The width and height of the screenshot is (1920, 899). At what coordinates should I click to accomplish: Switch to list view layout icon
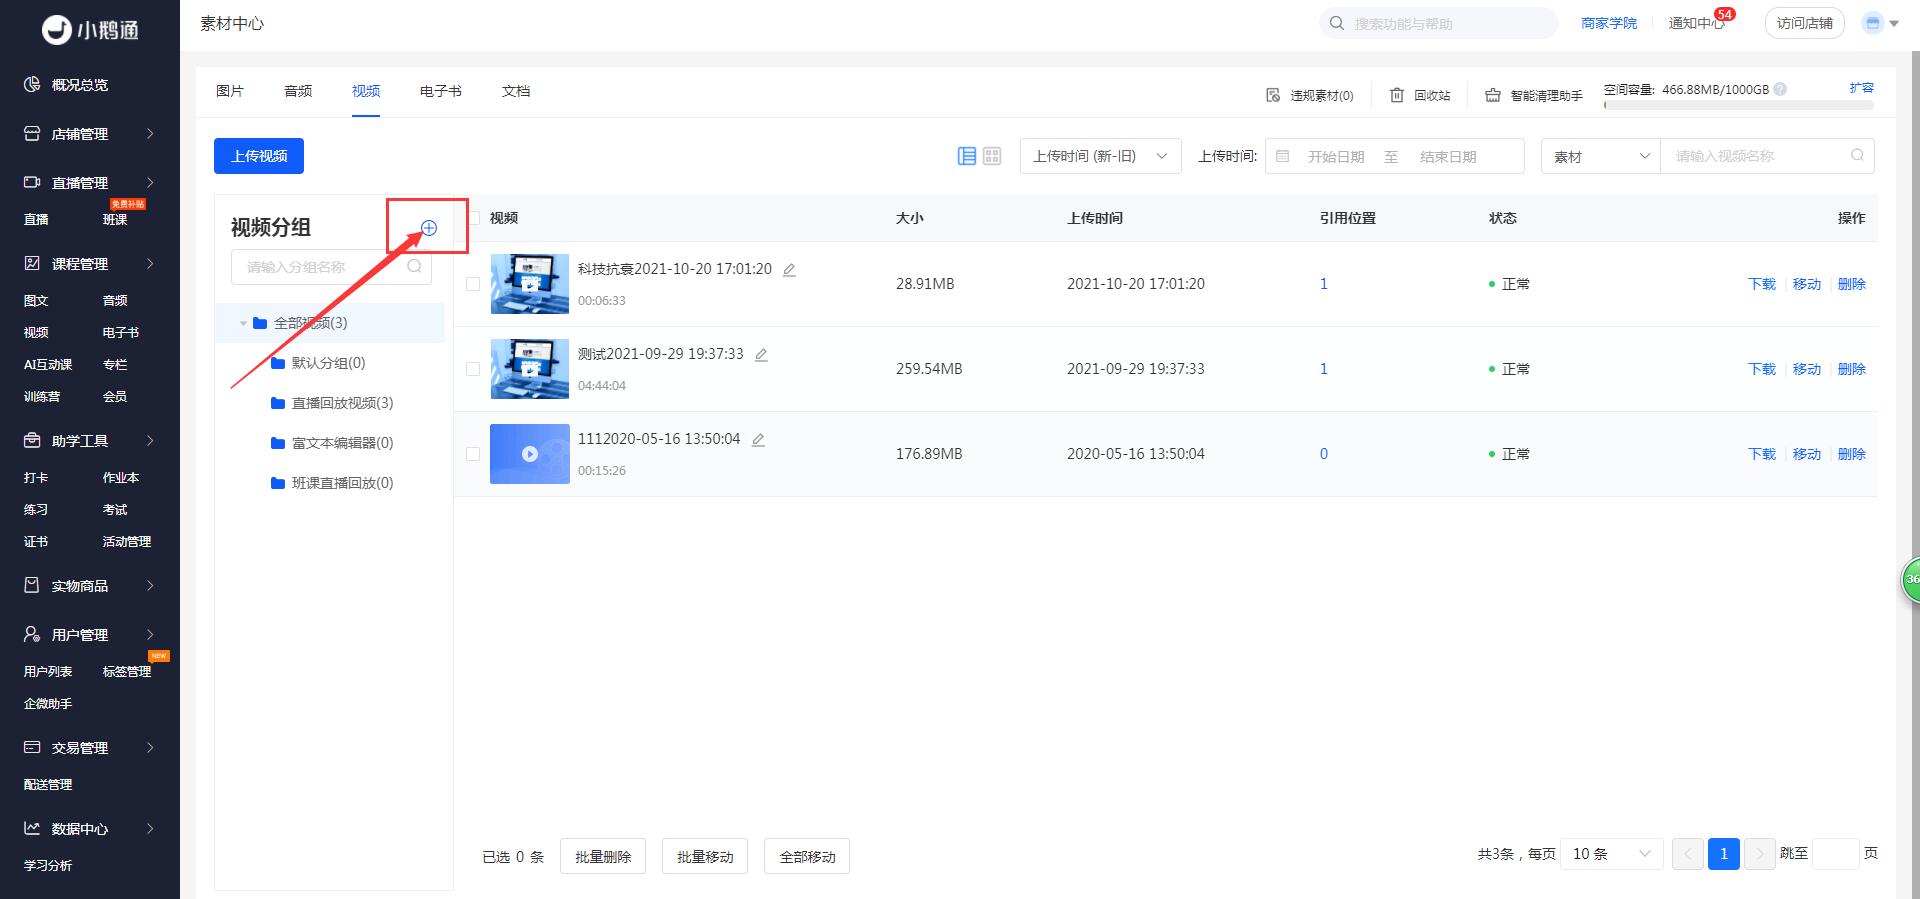967,156
